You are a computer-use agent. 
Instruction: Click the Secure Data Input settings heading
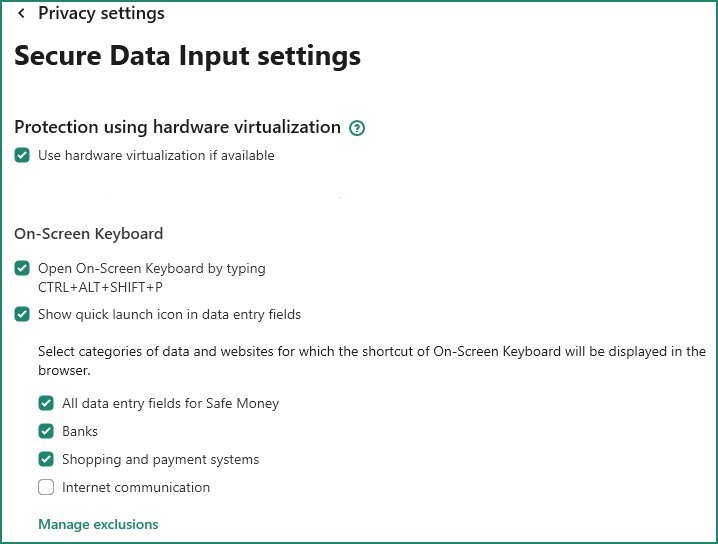point(187,56)
